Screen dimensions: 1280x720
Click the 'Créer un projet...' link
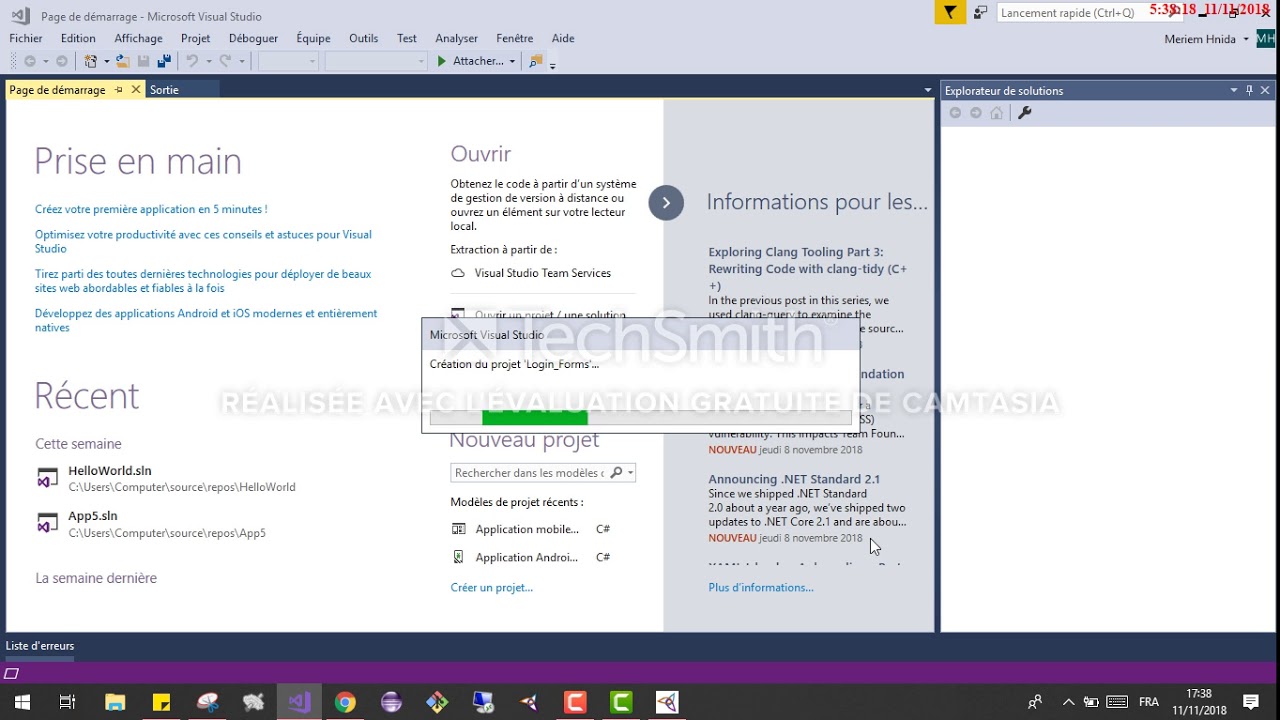(491, 587)
